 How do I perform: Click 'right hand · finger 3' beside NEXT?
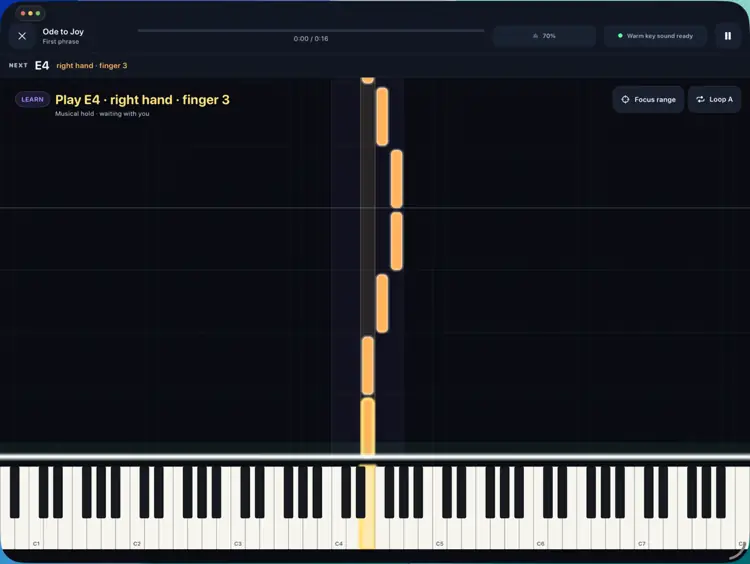click(92, 66)
